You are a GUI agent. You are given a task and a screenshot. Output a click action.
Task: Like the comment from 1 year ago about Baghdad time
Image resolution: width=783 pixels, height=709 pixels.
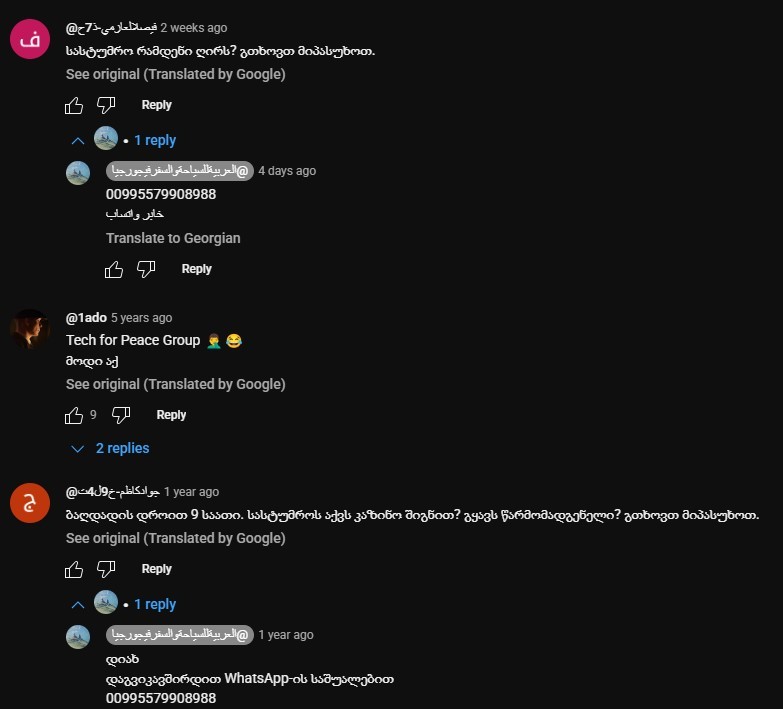pos(74,569)
